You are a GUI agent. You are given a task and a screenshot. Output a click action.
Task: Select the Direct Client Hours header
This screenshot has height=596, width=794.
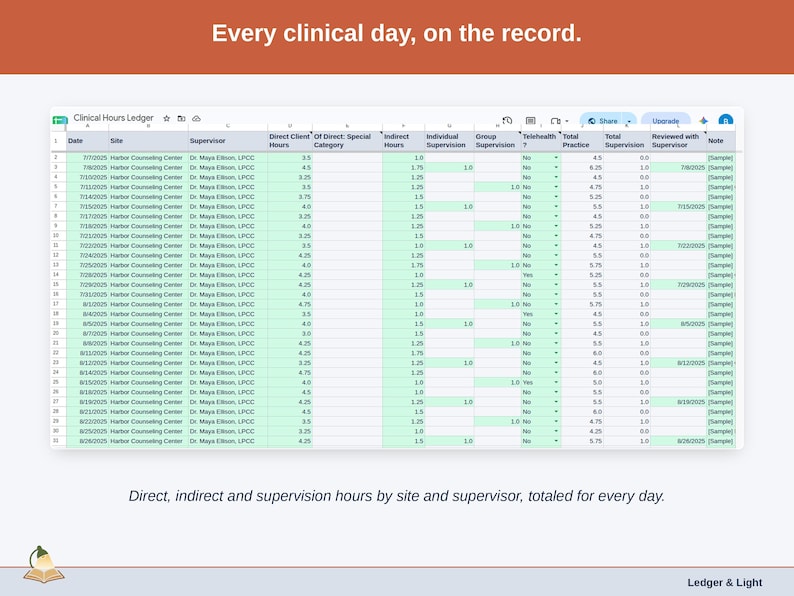[290, 141]
